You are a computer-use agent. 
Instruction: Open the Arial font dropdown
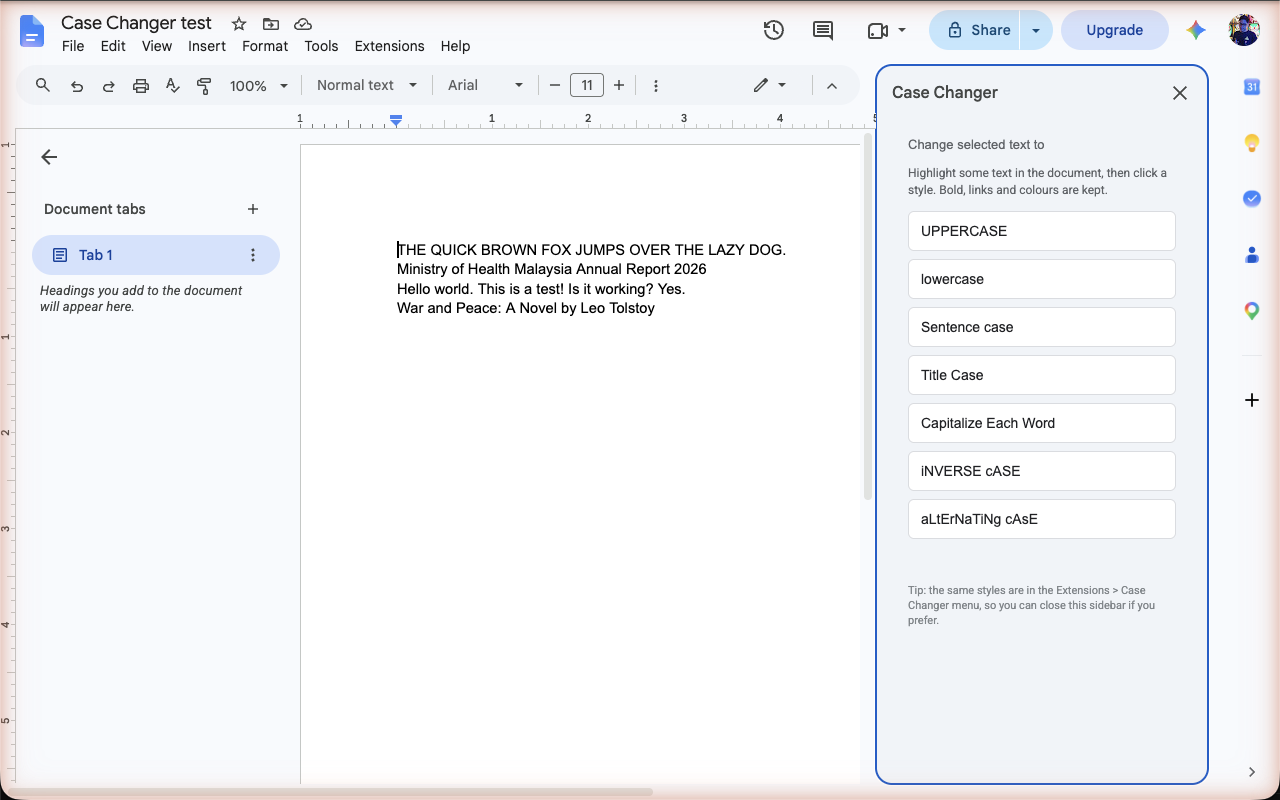[486, 85]
